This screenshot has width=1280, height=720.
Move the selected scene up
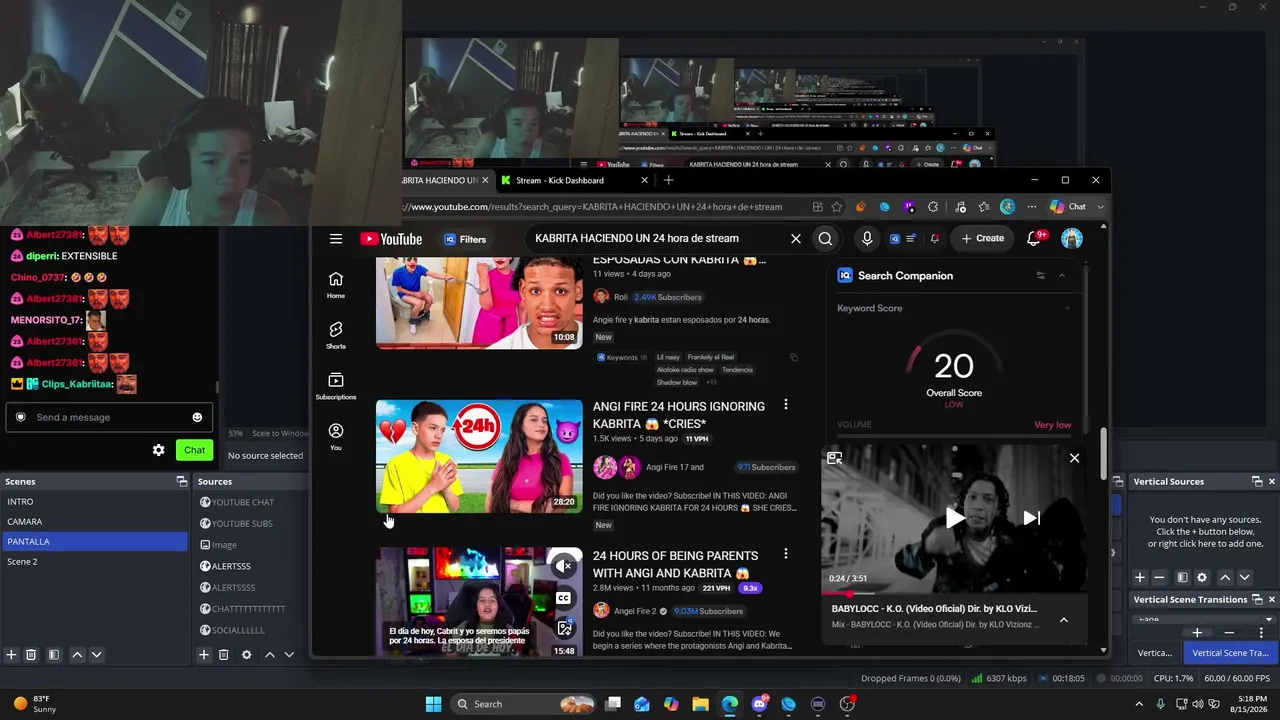click(77, 655)
